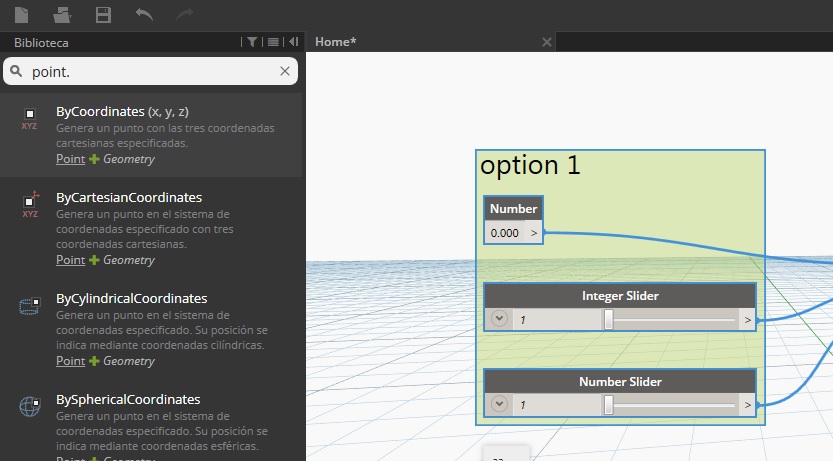
Task: Click the Number Slider handle
Action: (608, 406)
